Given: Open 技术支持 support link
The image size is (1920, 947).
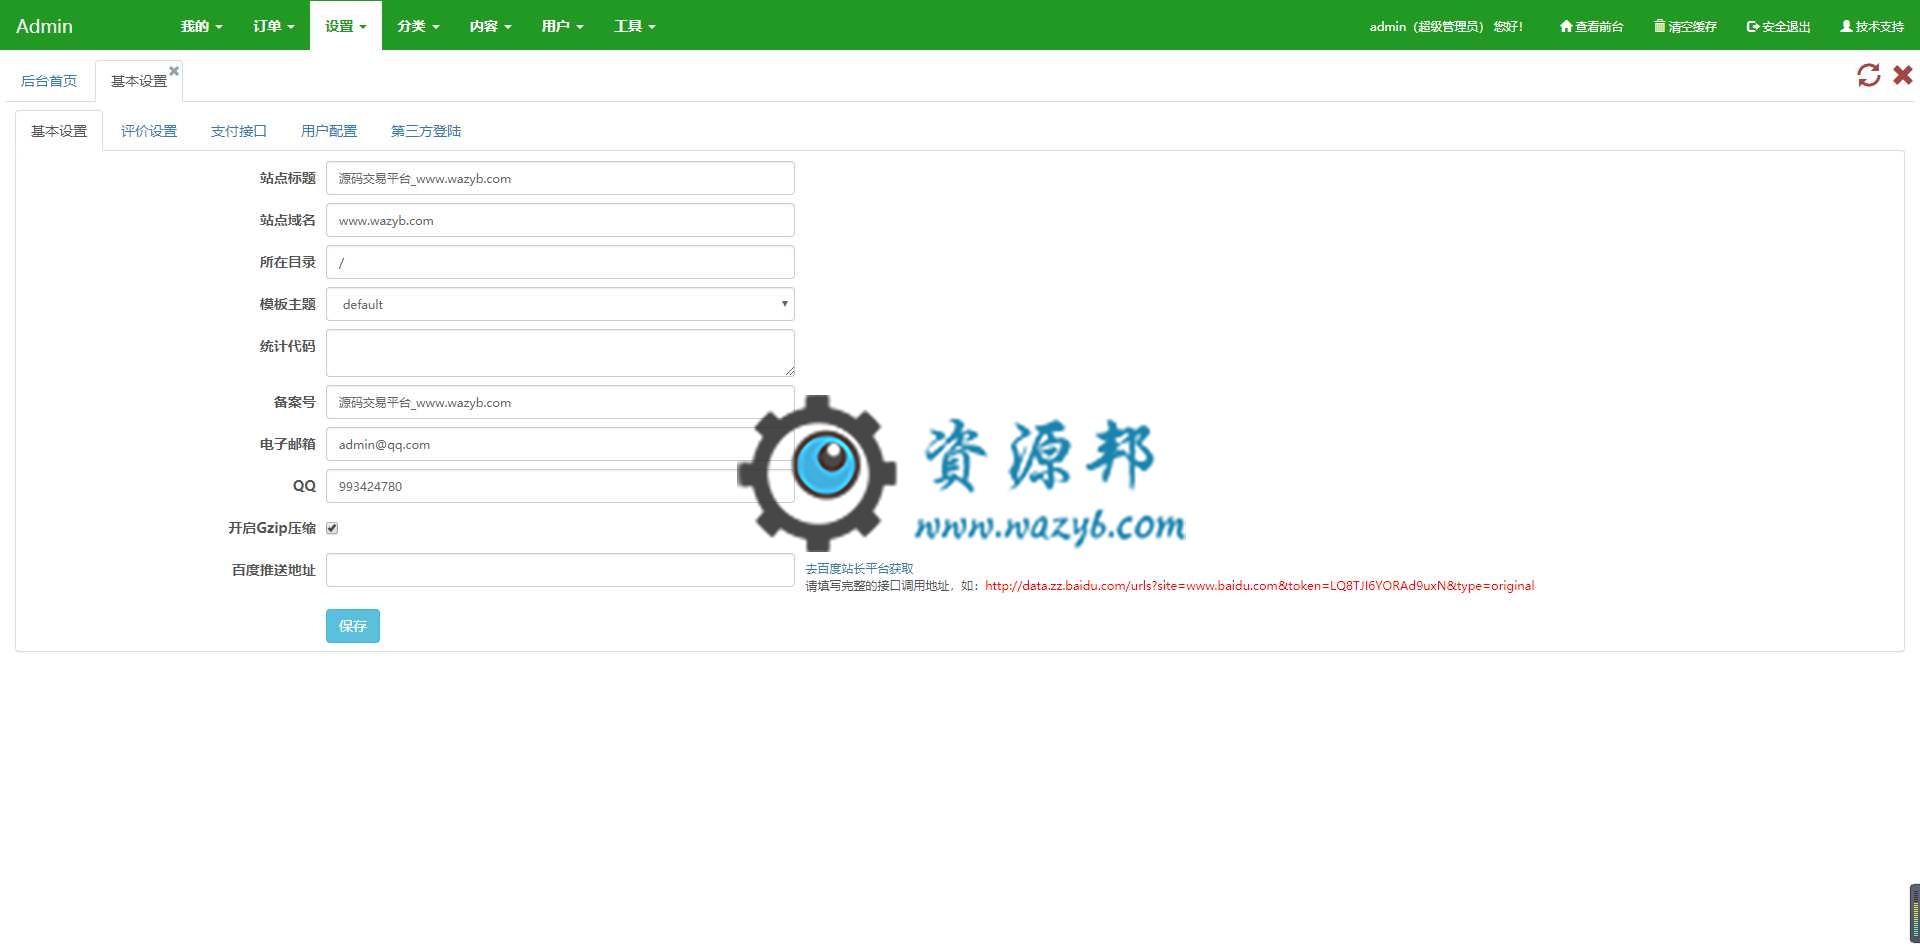Looking at the screenshot, I should click(x=1872, y=26).
